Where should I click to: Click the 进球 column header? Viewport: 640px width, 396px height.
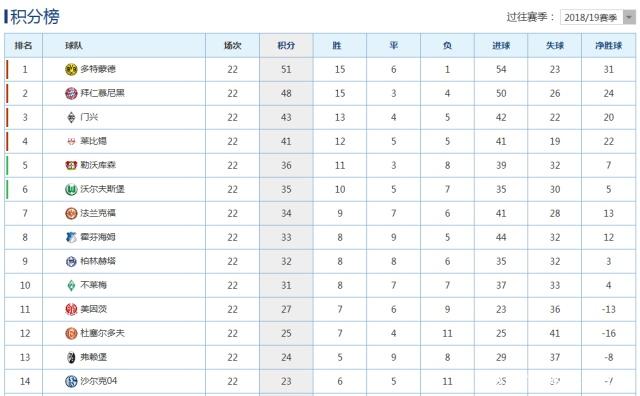pyautogui.click(x=501, y=45)
